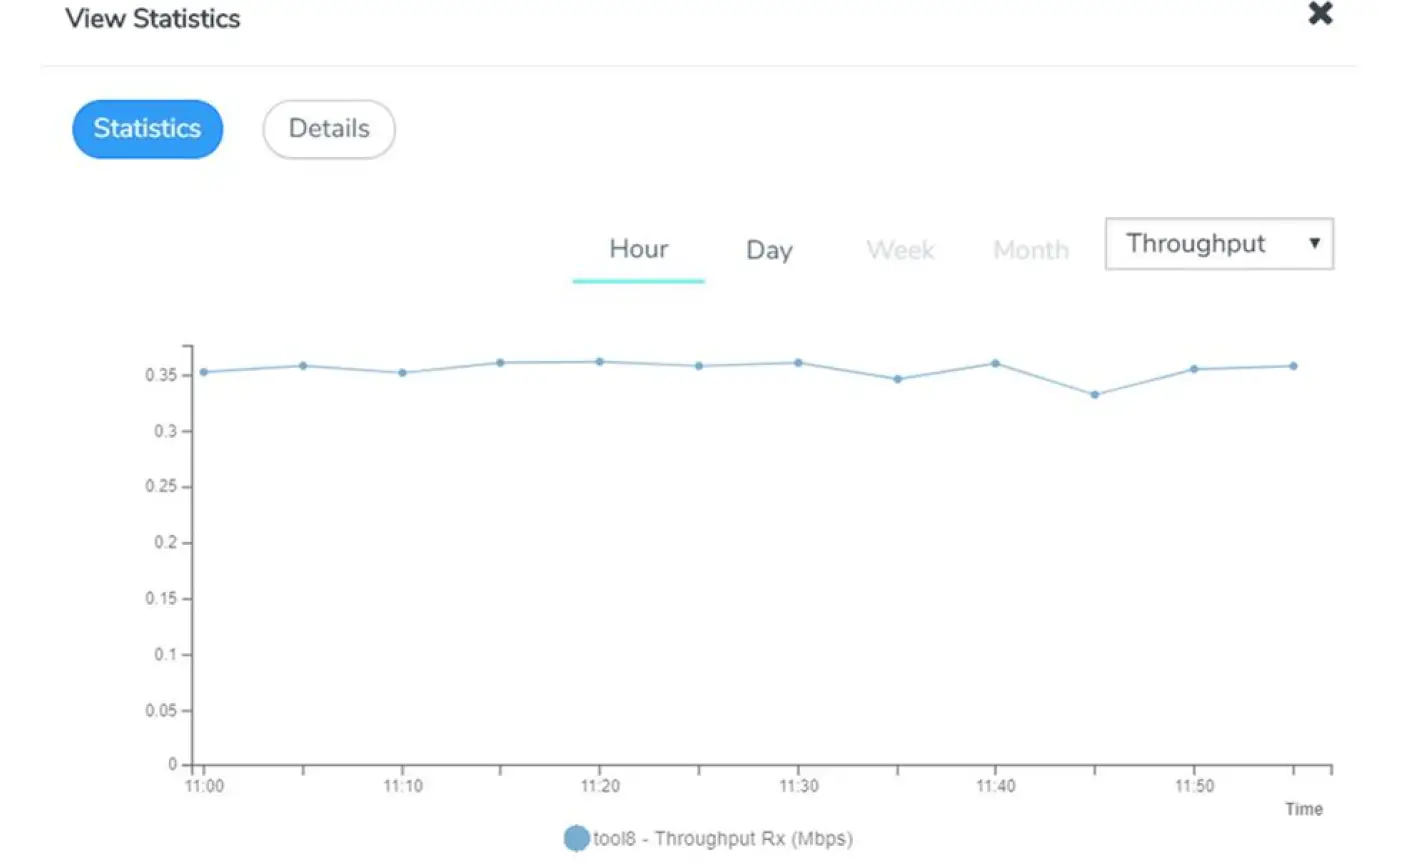Click the last data point at 11:55

coord(1293,366)
